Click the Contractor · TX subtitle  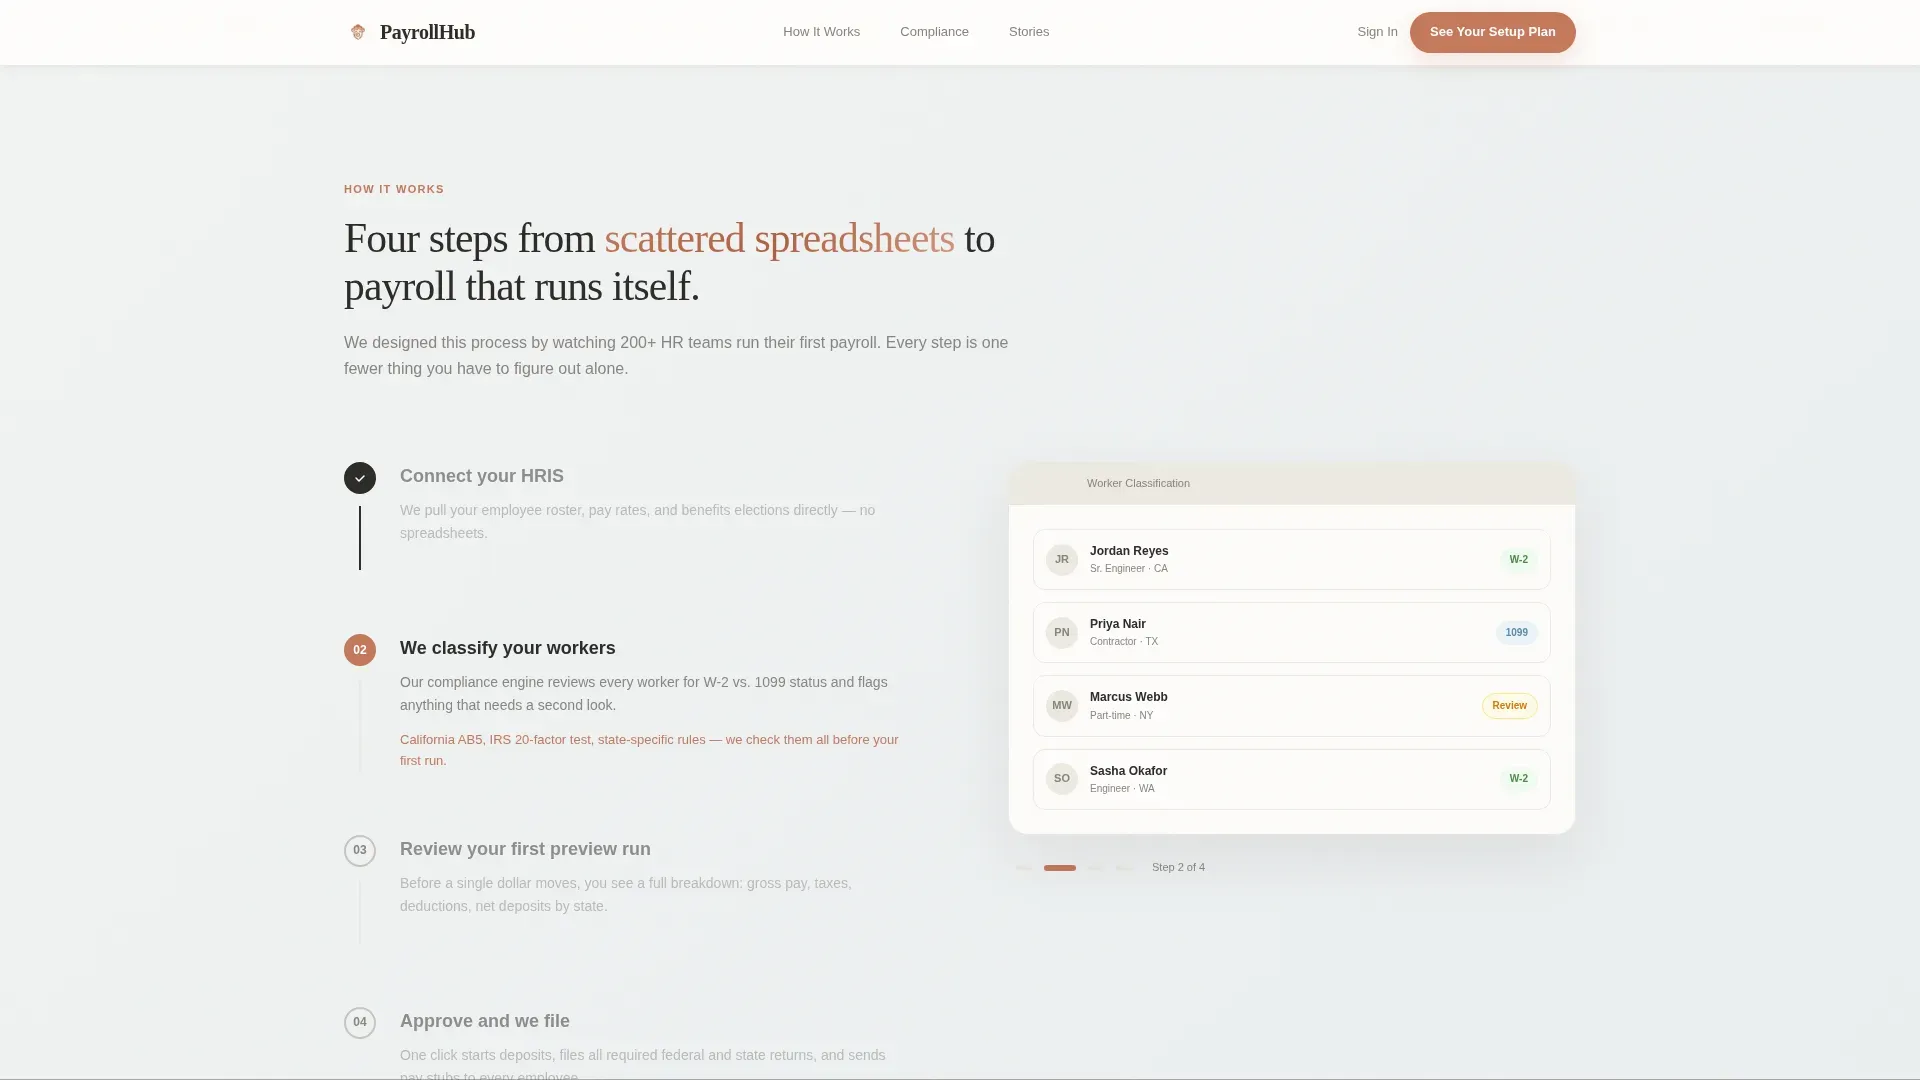tap(1124, 642)
